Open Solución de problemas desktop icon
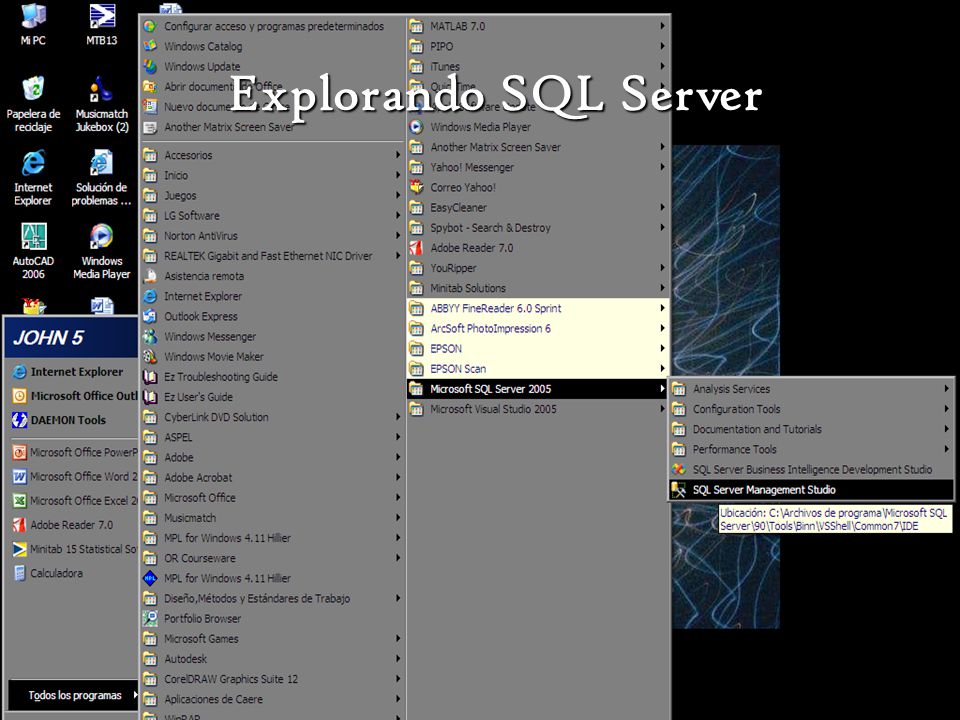 click(x=102, y=178)
